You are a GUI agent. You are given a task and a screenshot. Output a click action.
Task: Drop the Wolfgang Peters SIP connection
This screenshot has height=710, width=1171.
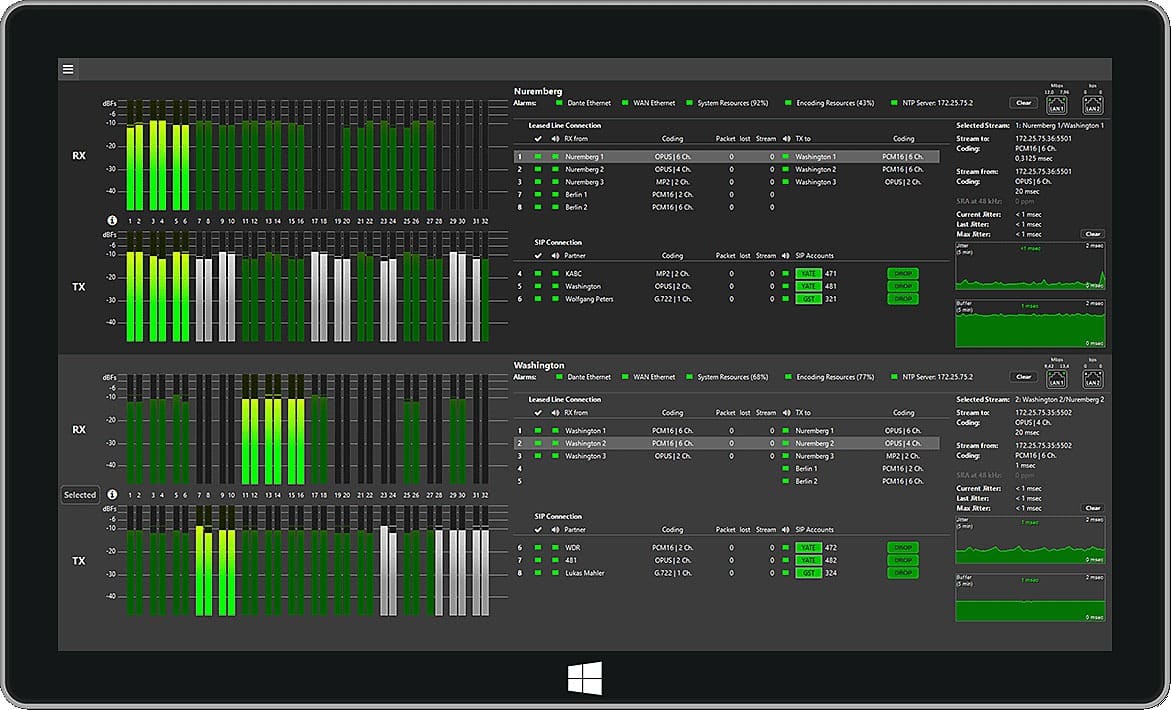pos(901,298)
